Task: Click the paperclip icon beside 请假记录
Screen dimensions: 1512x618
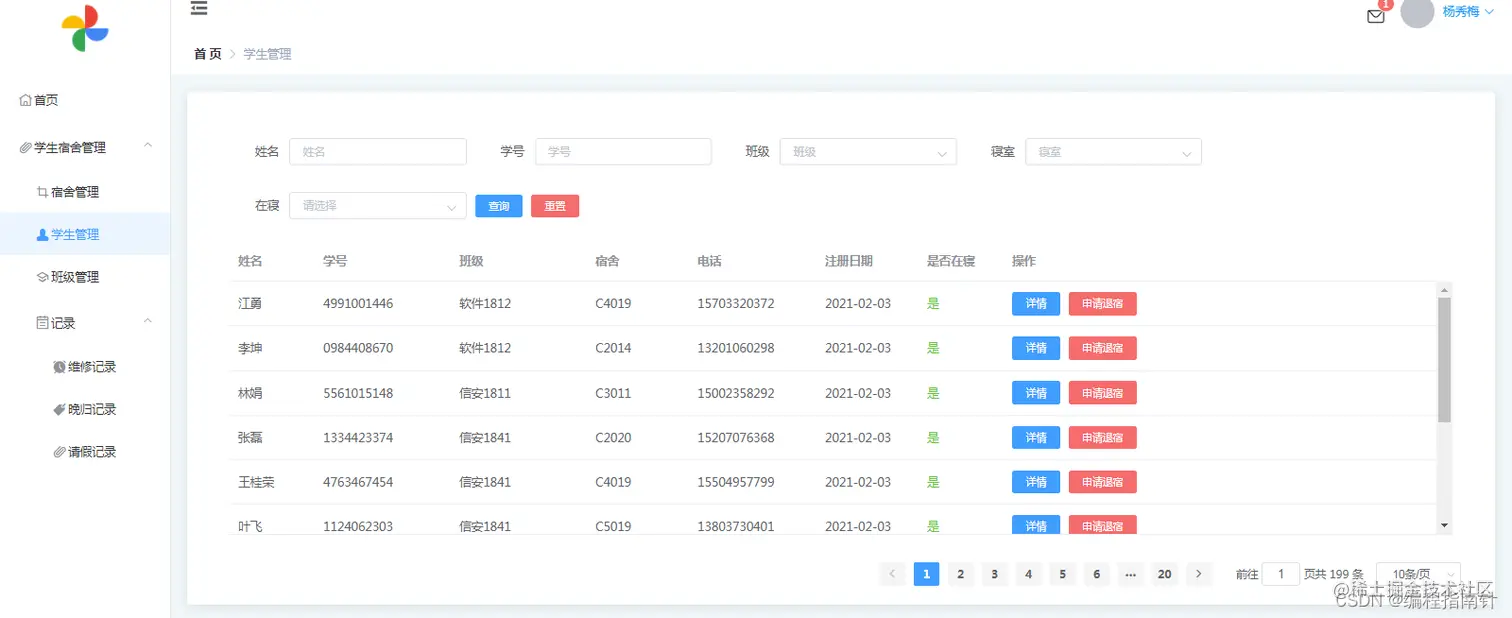Action: pyautogui.click(x=59, y=452)
